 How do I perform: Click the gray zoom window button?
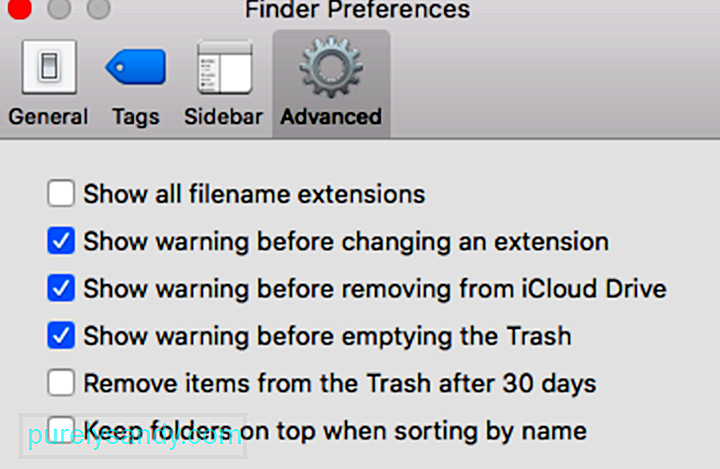pyautogui.click(x=98, y=8)
